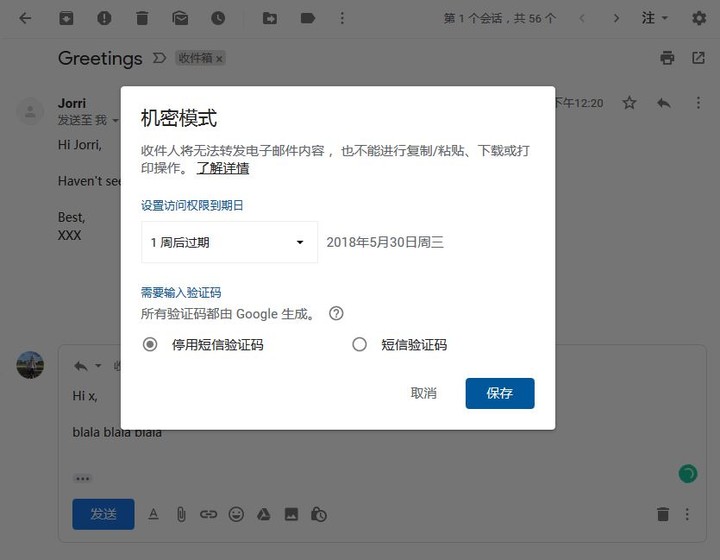This screenshot has width=720, height=560.
Task: Click the 保存 button
Action: [x=500, y=393]
